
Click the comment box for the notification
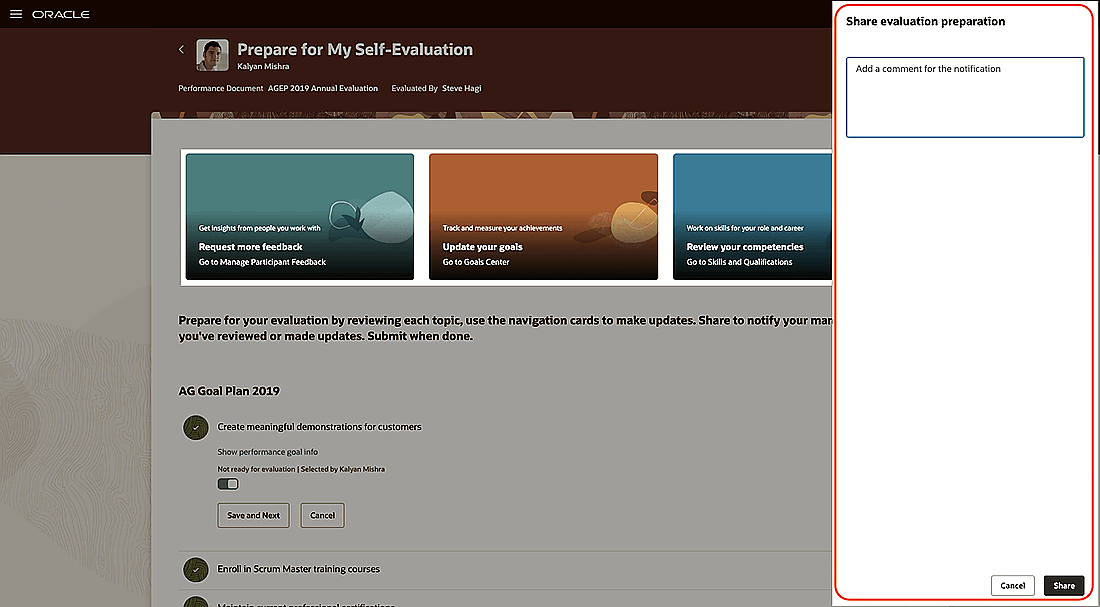point(965,97)
